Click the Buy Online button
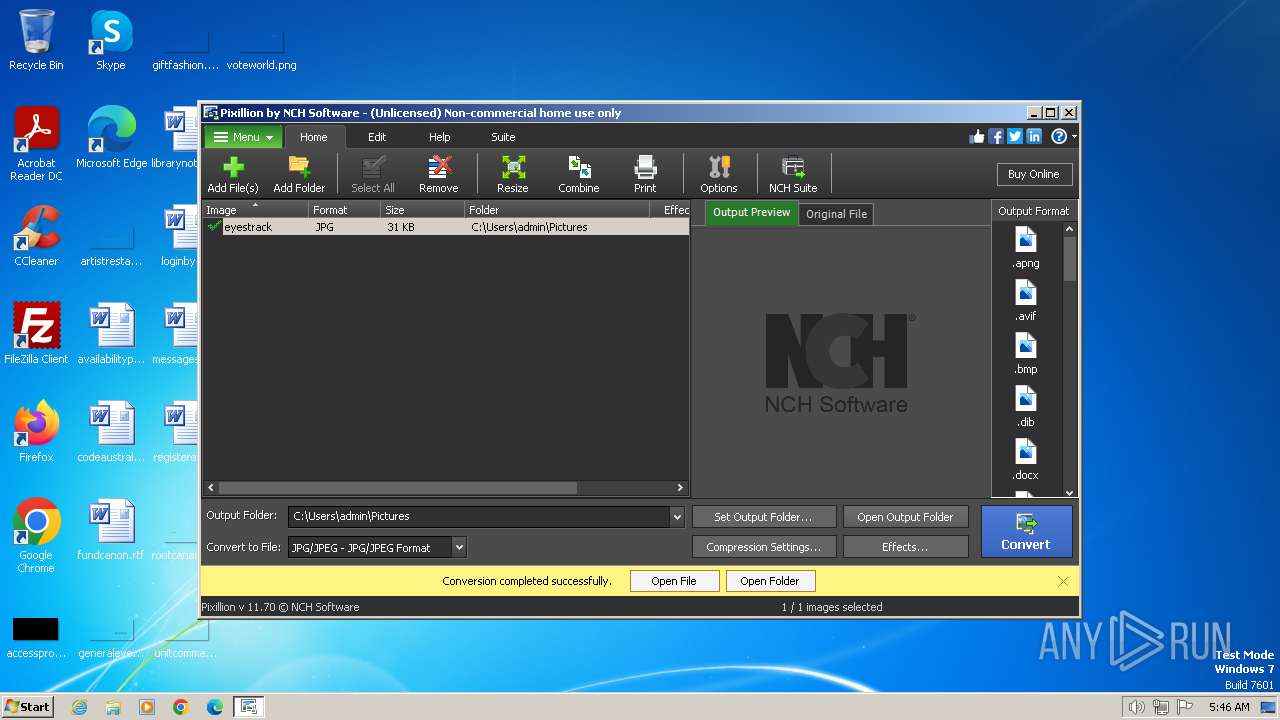1280x720 pixels. coord(1034,174)
